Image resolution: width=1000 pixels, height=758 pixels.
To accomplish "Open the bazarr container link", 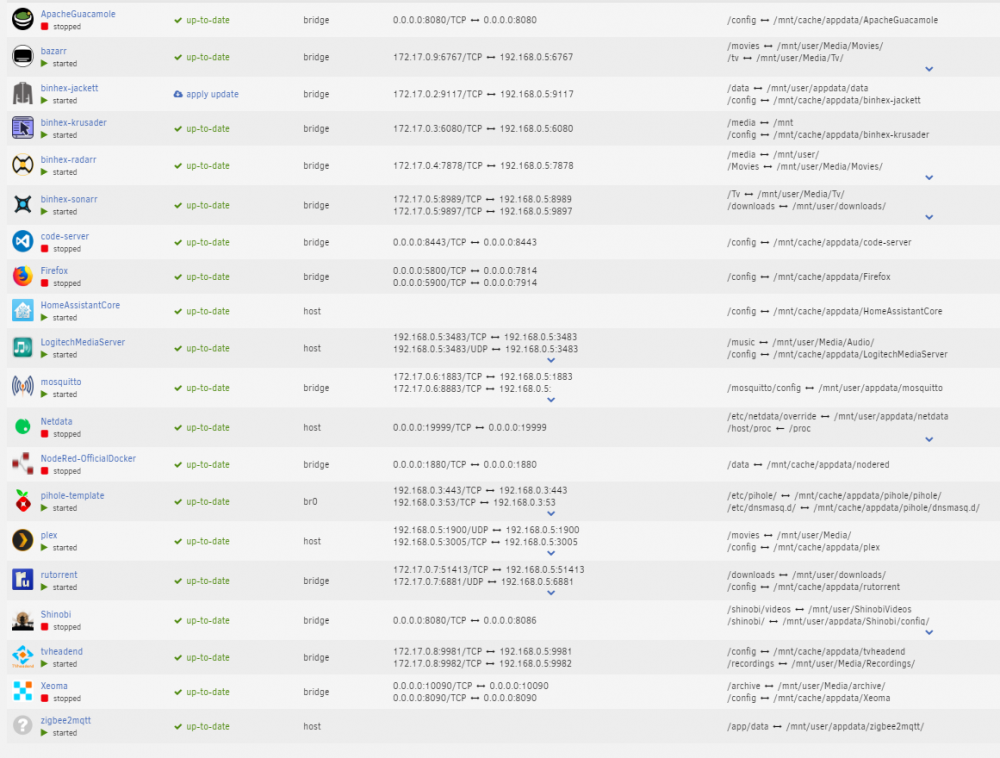I will pos(54,51).
